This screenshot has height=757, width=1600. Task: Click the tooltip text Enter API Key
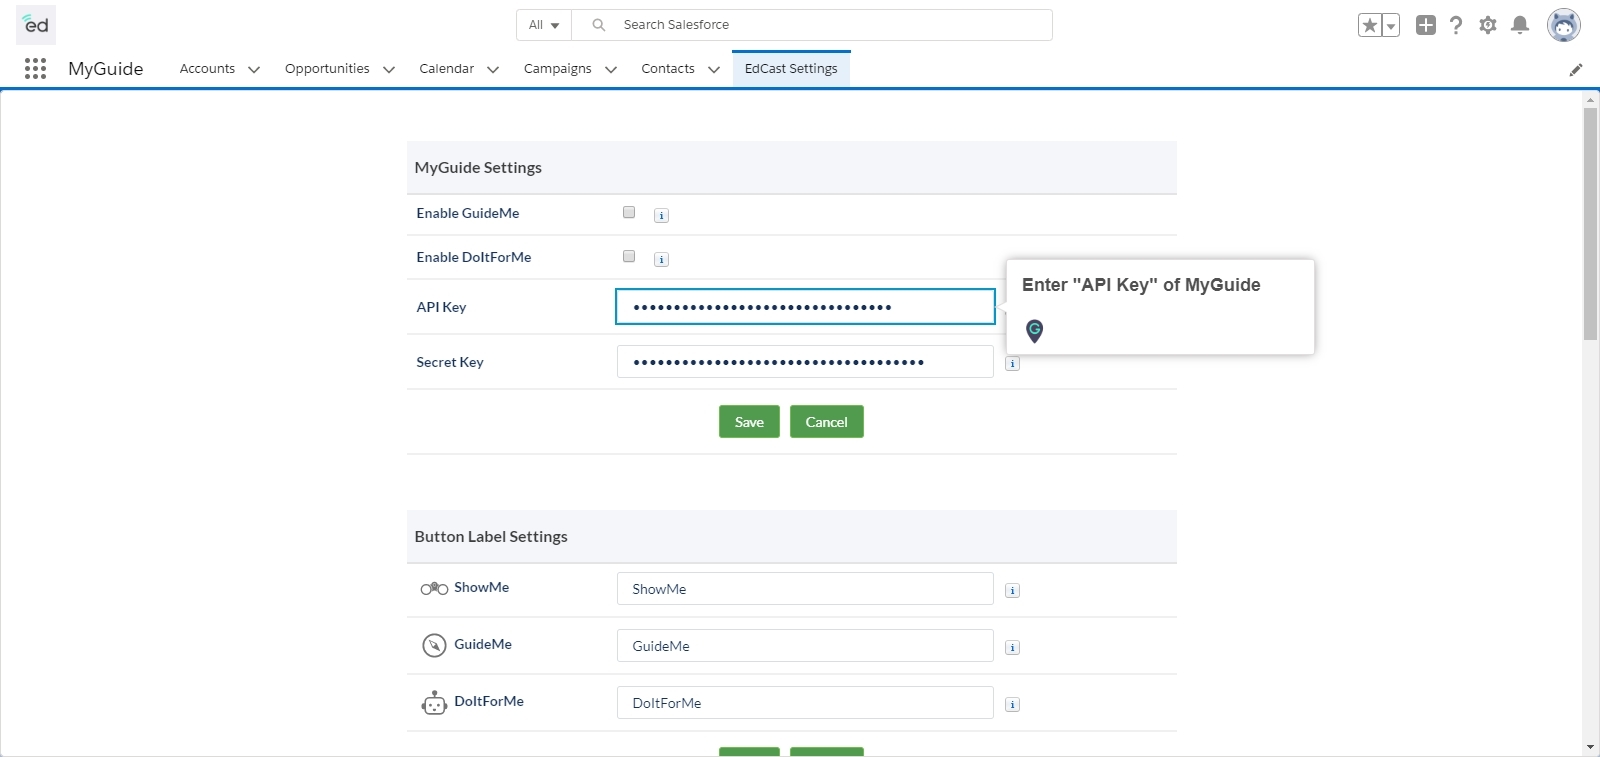1141,285
